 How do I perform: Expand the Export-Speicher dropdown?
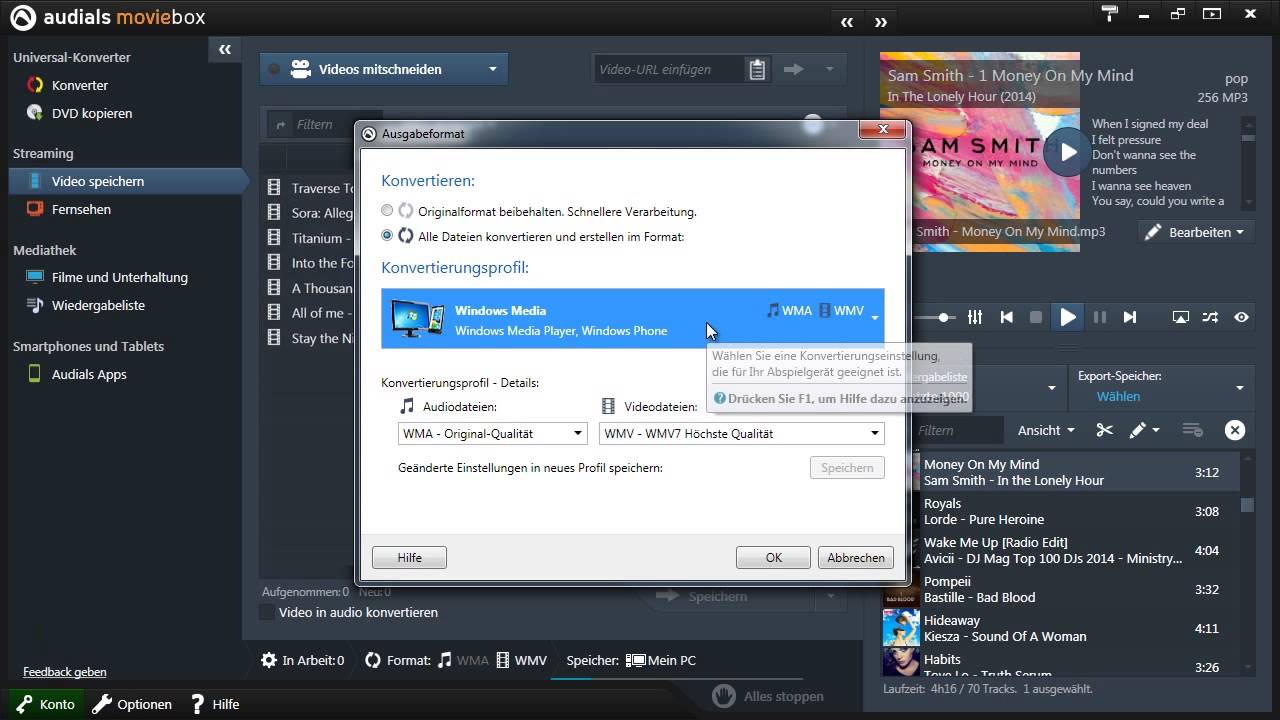point(1239,387)
